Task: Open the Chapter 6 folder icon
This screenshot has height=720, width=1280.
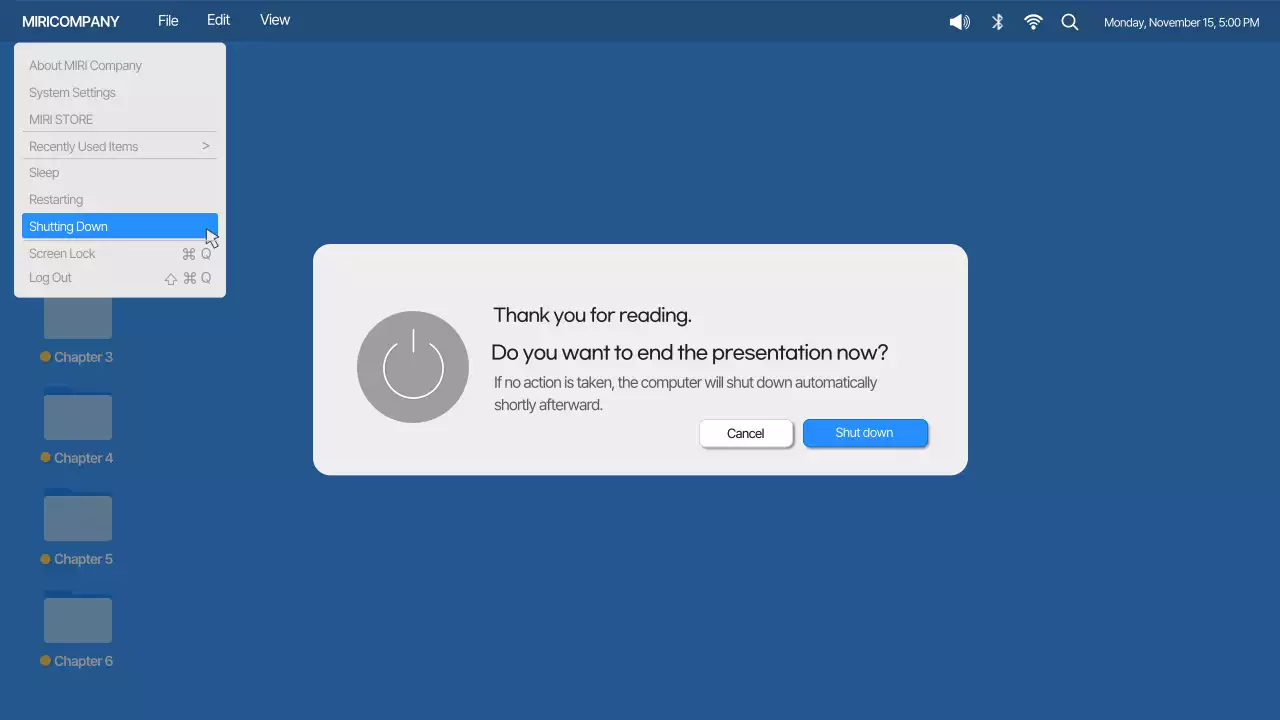Action: [78, 617]
